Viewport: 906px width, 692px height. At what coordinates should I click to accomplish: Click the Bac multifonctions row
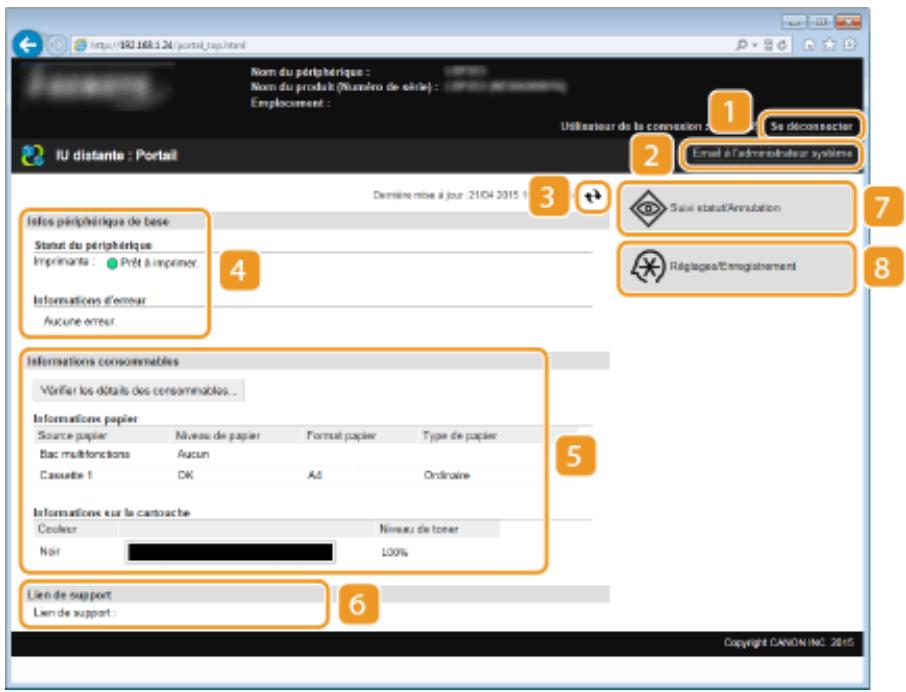(x=289, y=454)
